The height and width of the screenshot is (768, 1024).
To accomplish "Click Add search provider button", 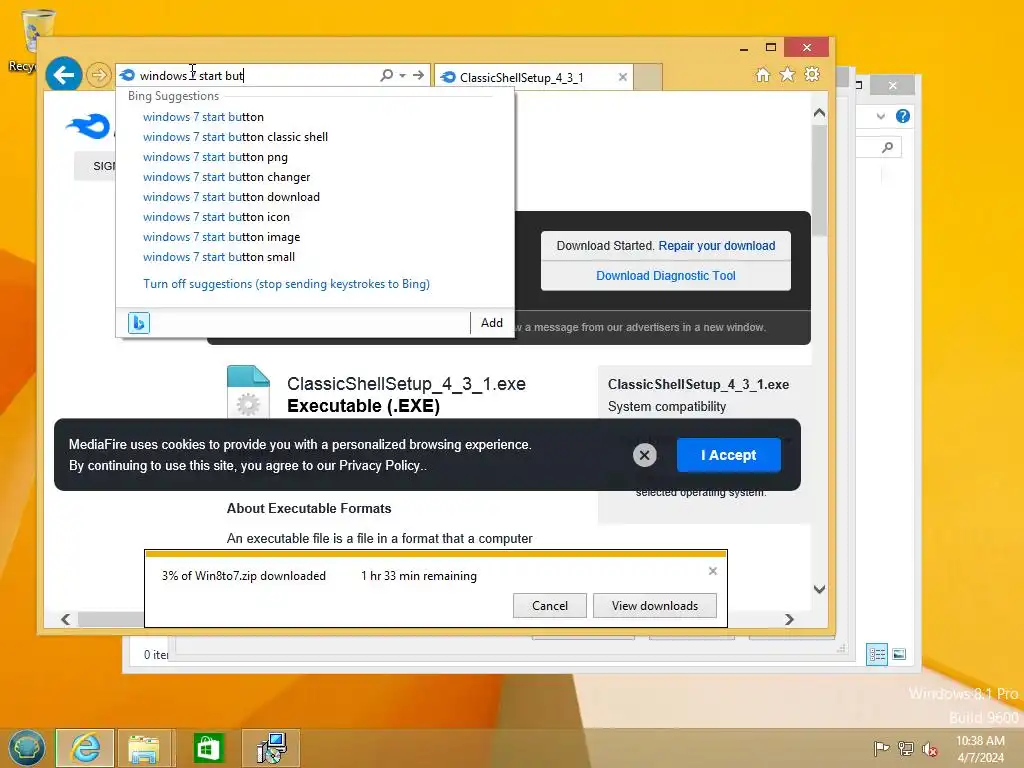I will (492, 323).
